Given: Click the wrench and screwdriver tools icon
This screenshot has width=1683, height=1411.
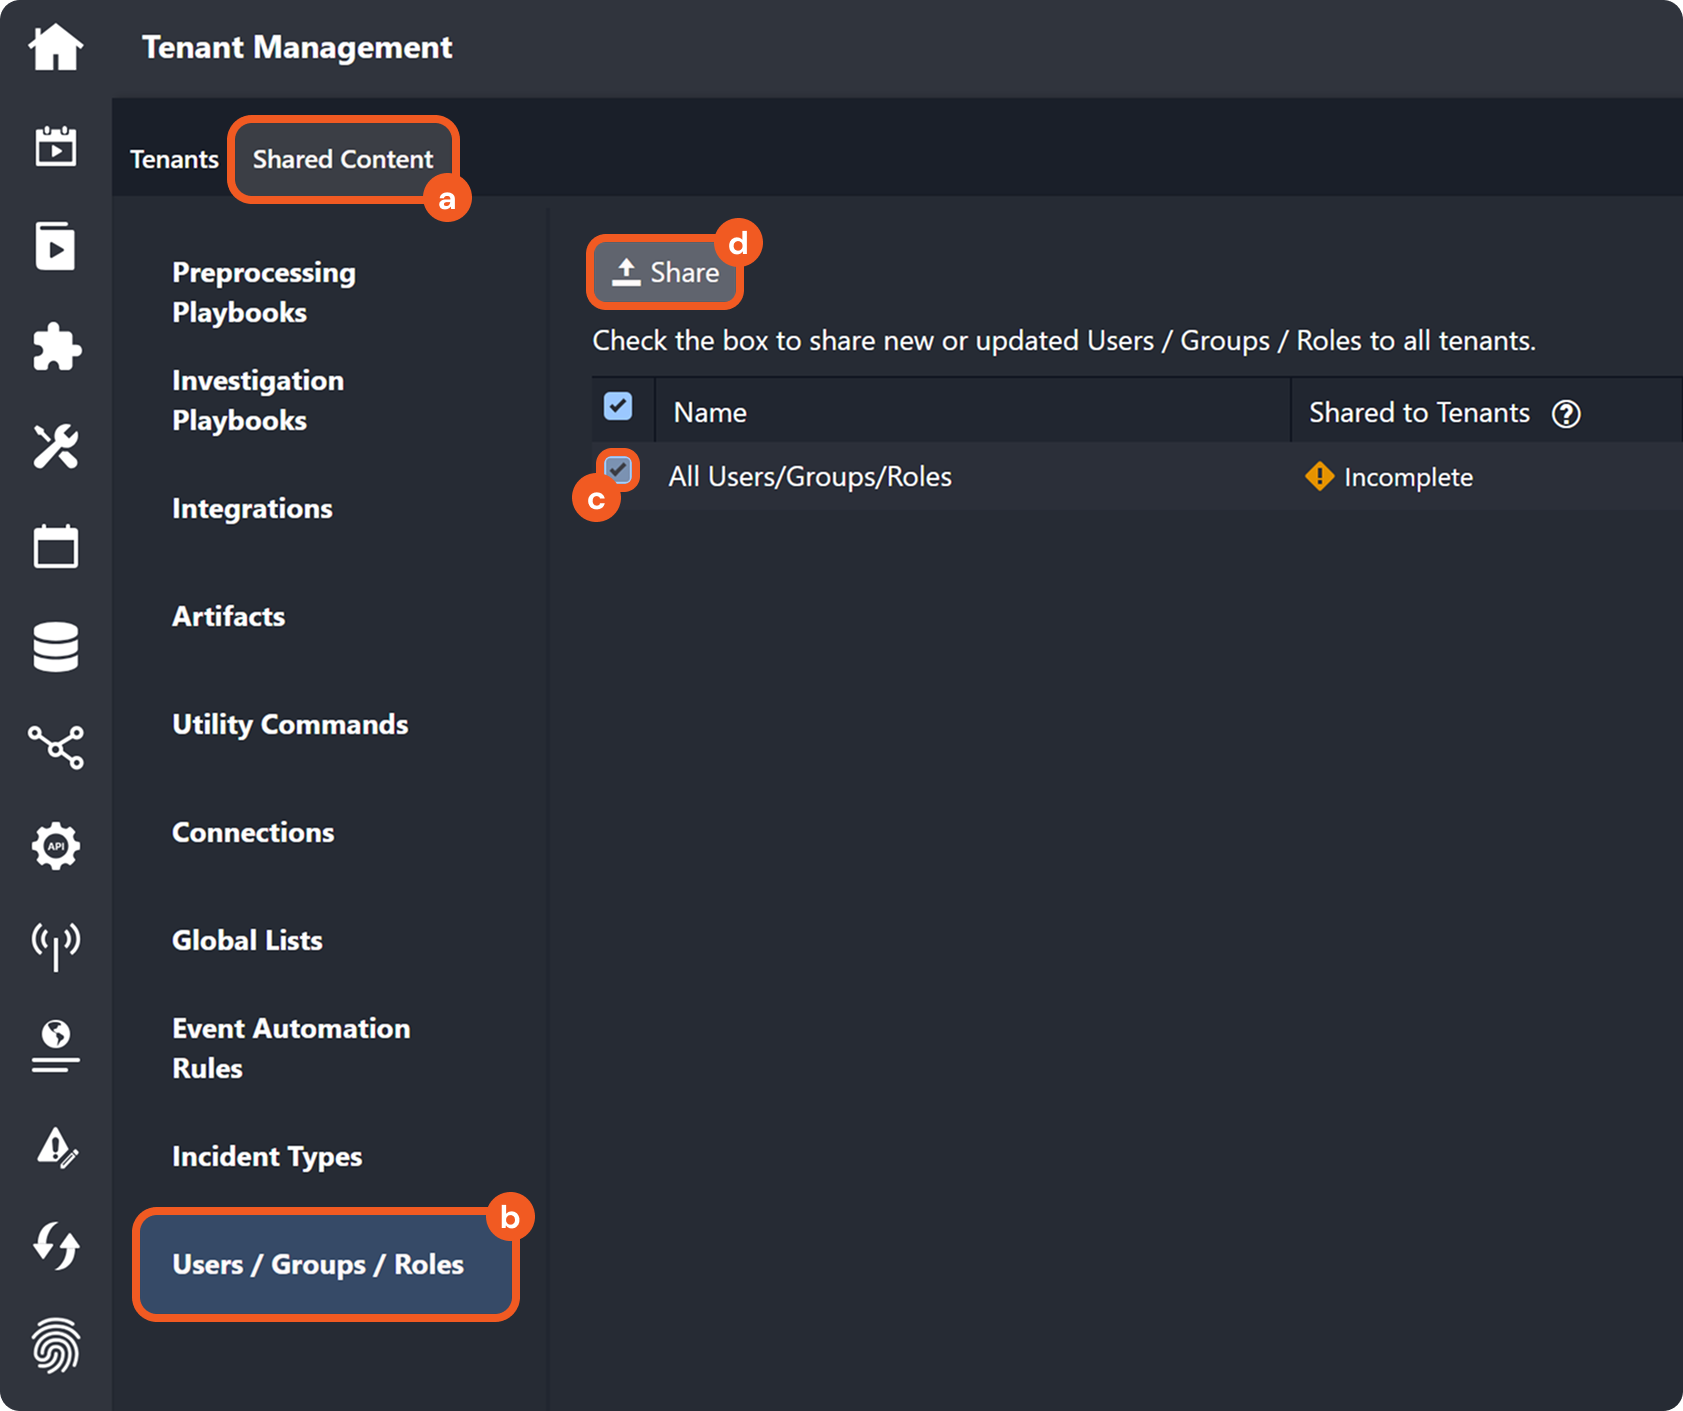Looking at the screenshot, I should (56, 446).
